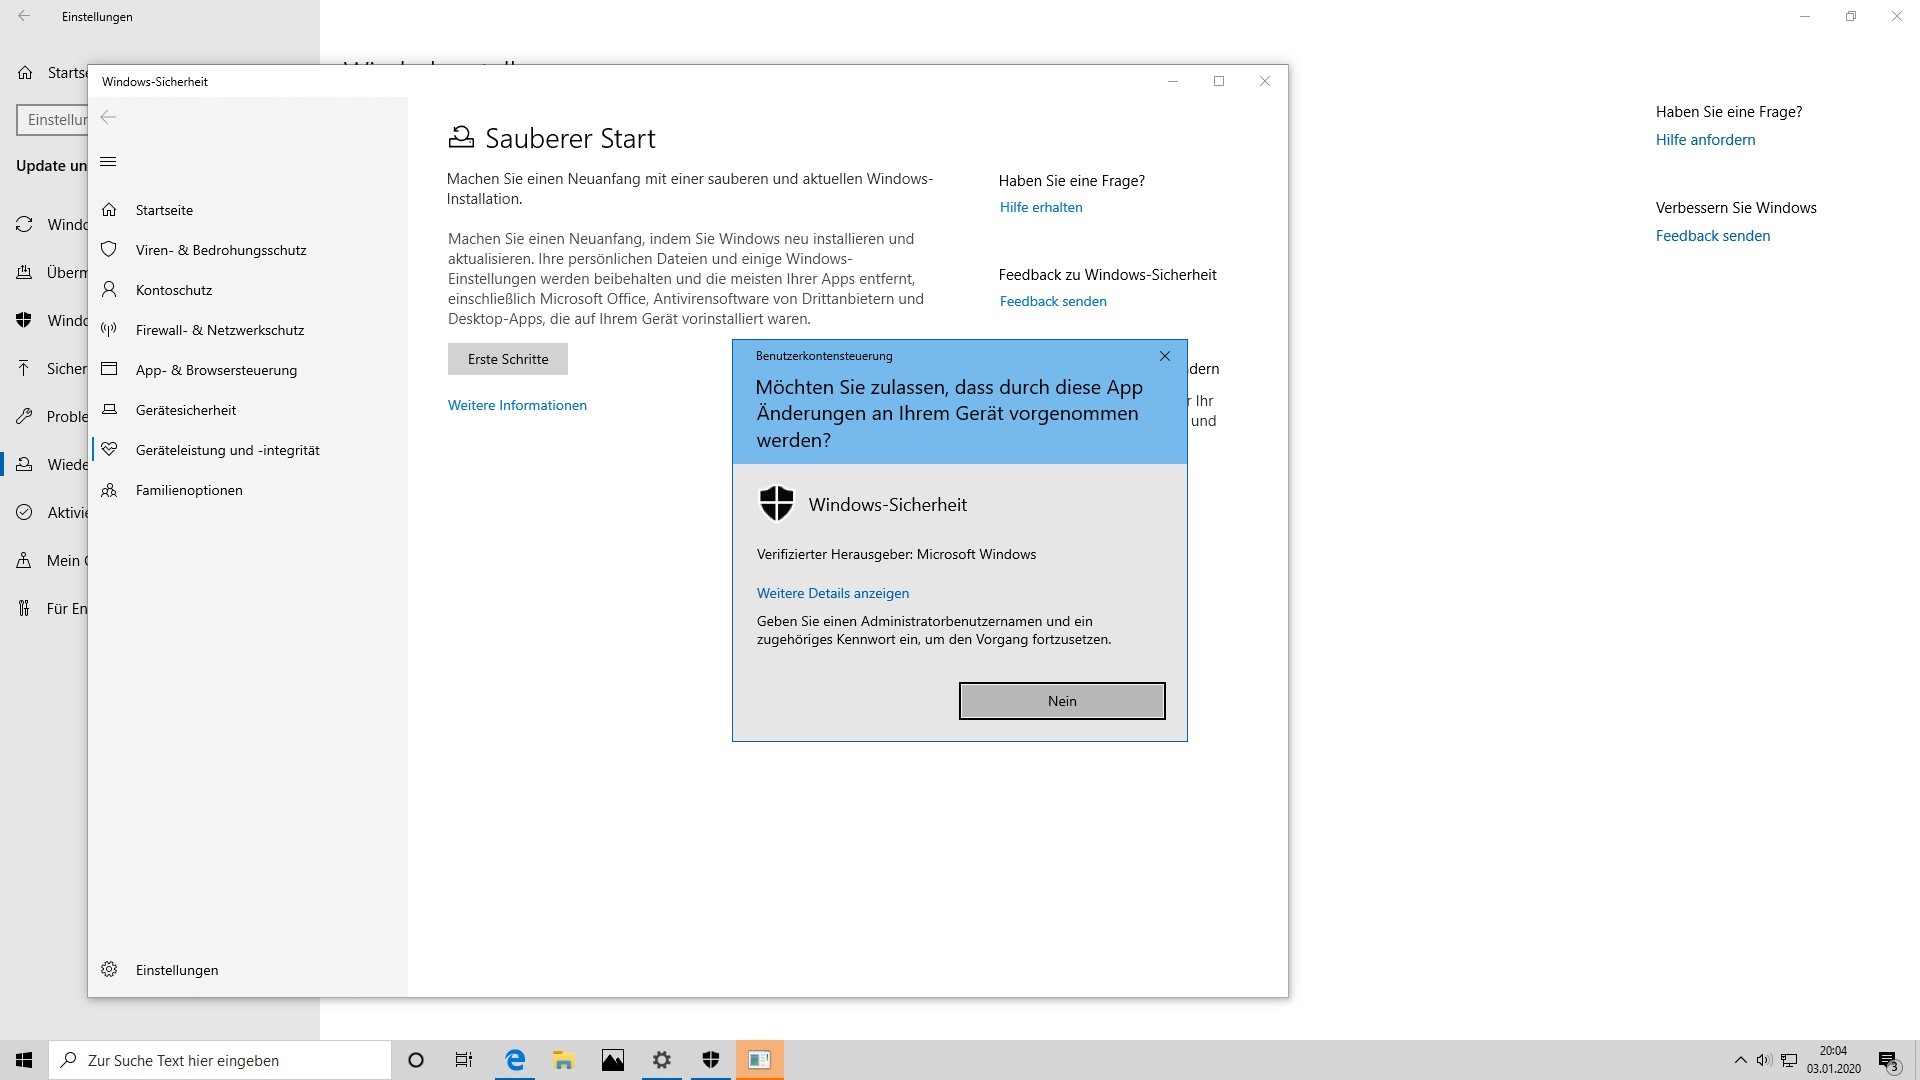
Task: Click the black shield icon in Einstellungen sidebar
Action: coord(24,320)
